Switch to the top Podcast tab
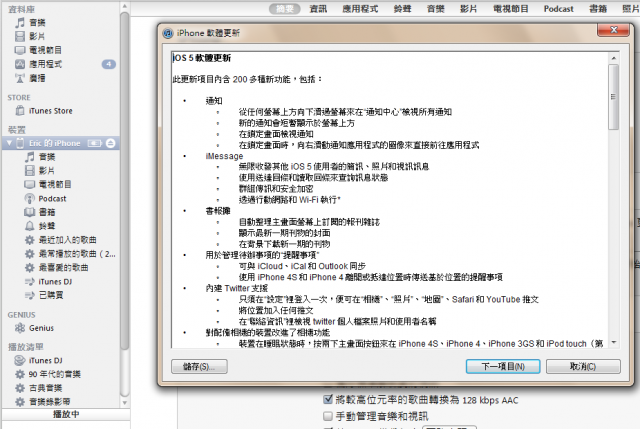 [558, 9]
